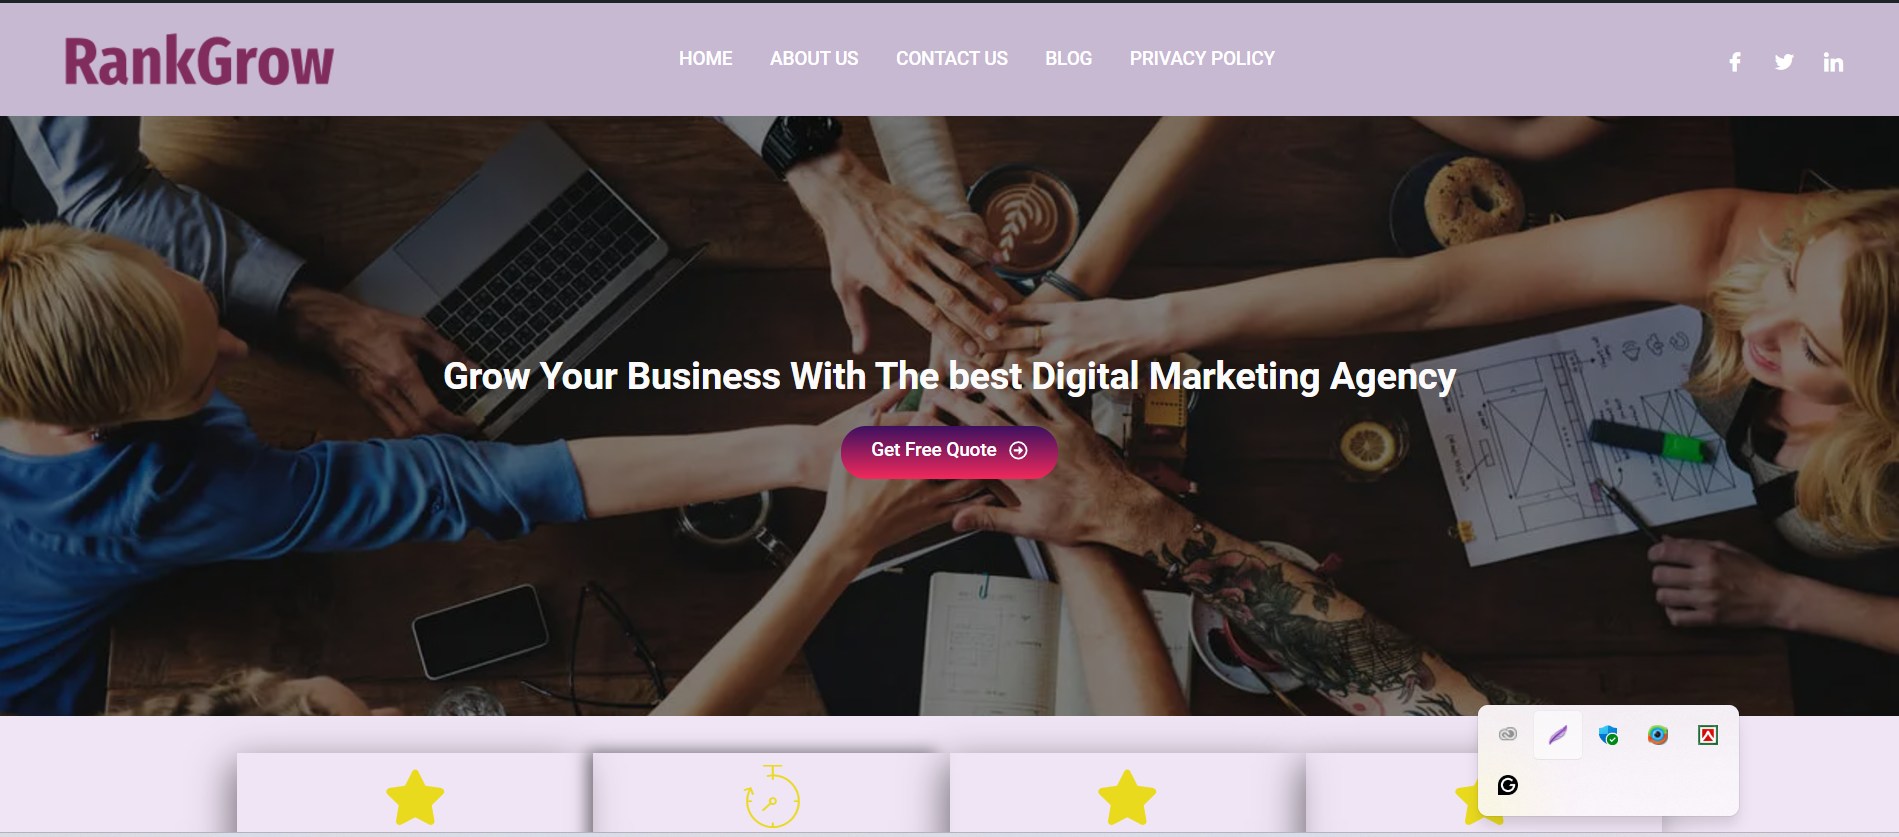
Task: Click the Get Free Quote button
Action: point(949,451)
